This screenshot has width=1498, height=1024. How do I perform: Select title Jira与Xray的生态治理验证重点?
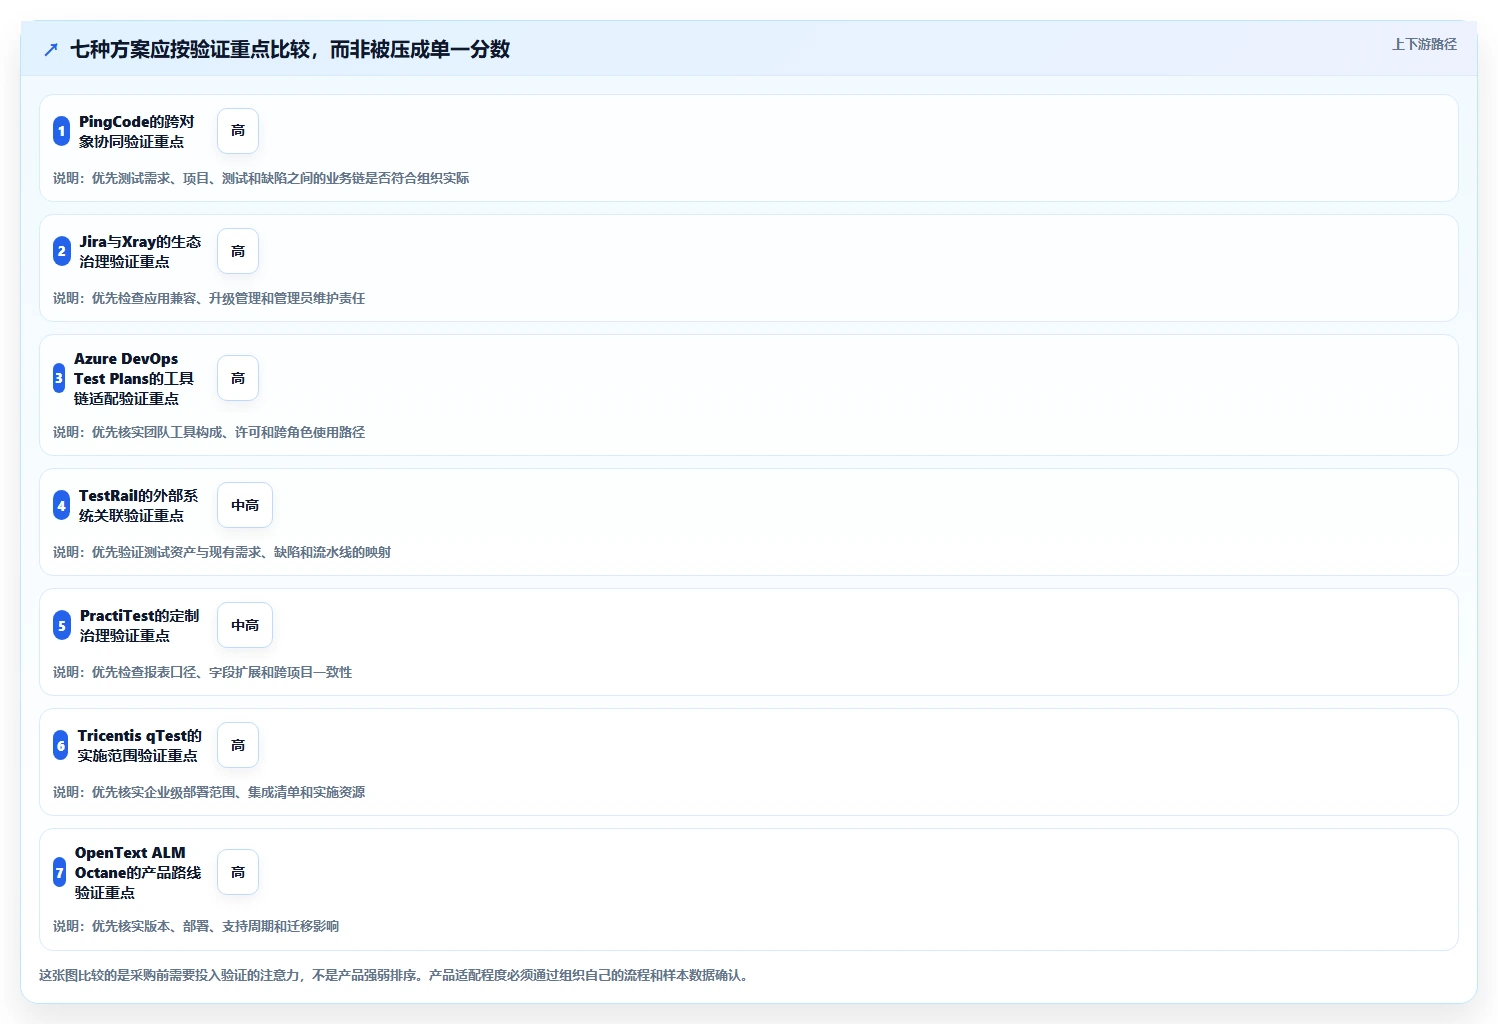click(x=140, y=251)
